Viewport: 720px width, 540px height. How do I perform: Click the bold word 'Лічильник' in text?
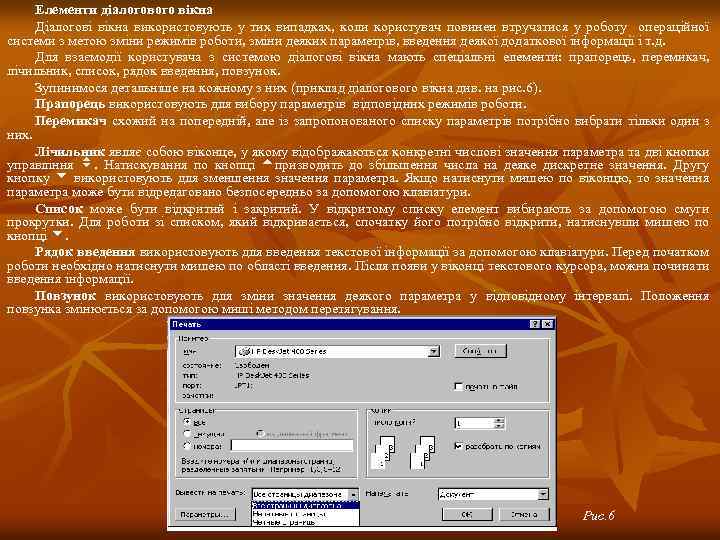coord(70,152)
